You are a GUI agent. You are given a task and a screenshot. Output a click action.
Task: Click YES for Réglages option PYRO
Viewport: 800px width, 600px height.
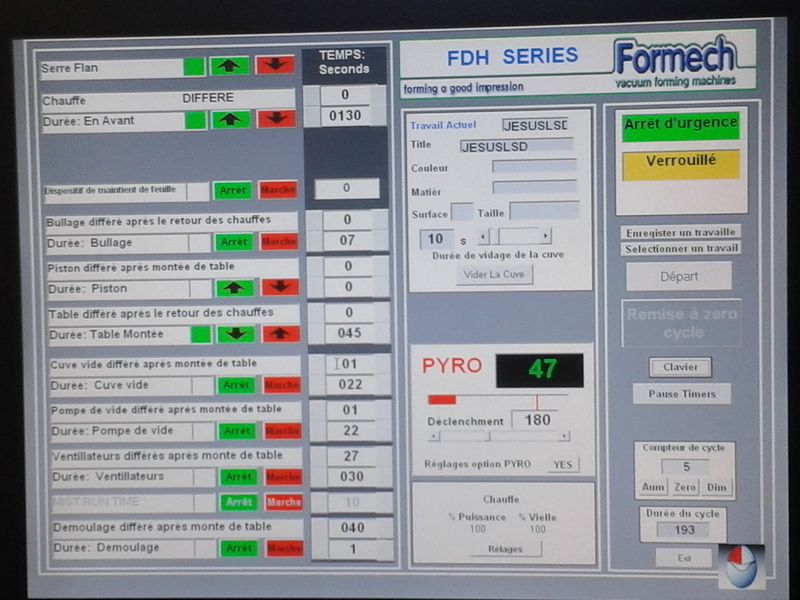[x=563, y=464]
